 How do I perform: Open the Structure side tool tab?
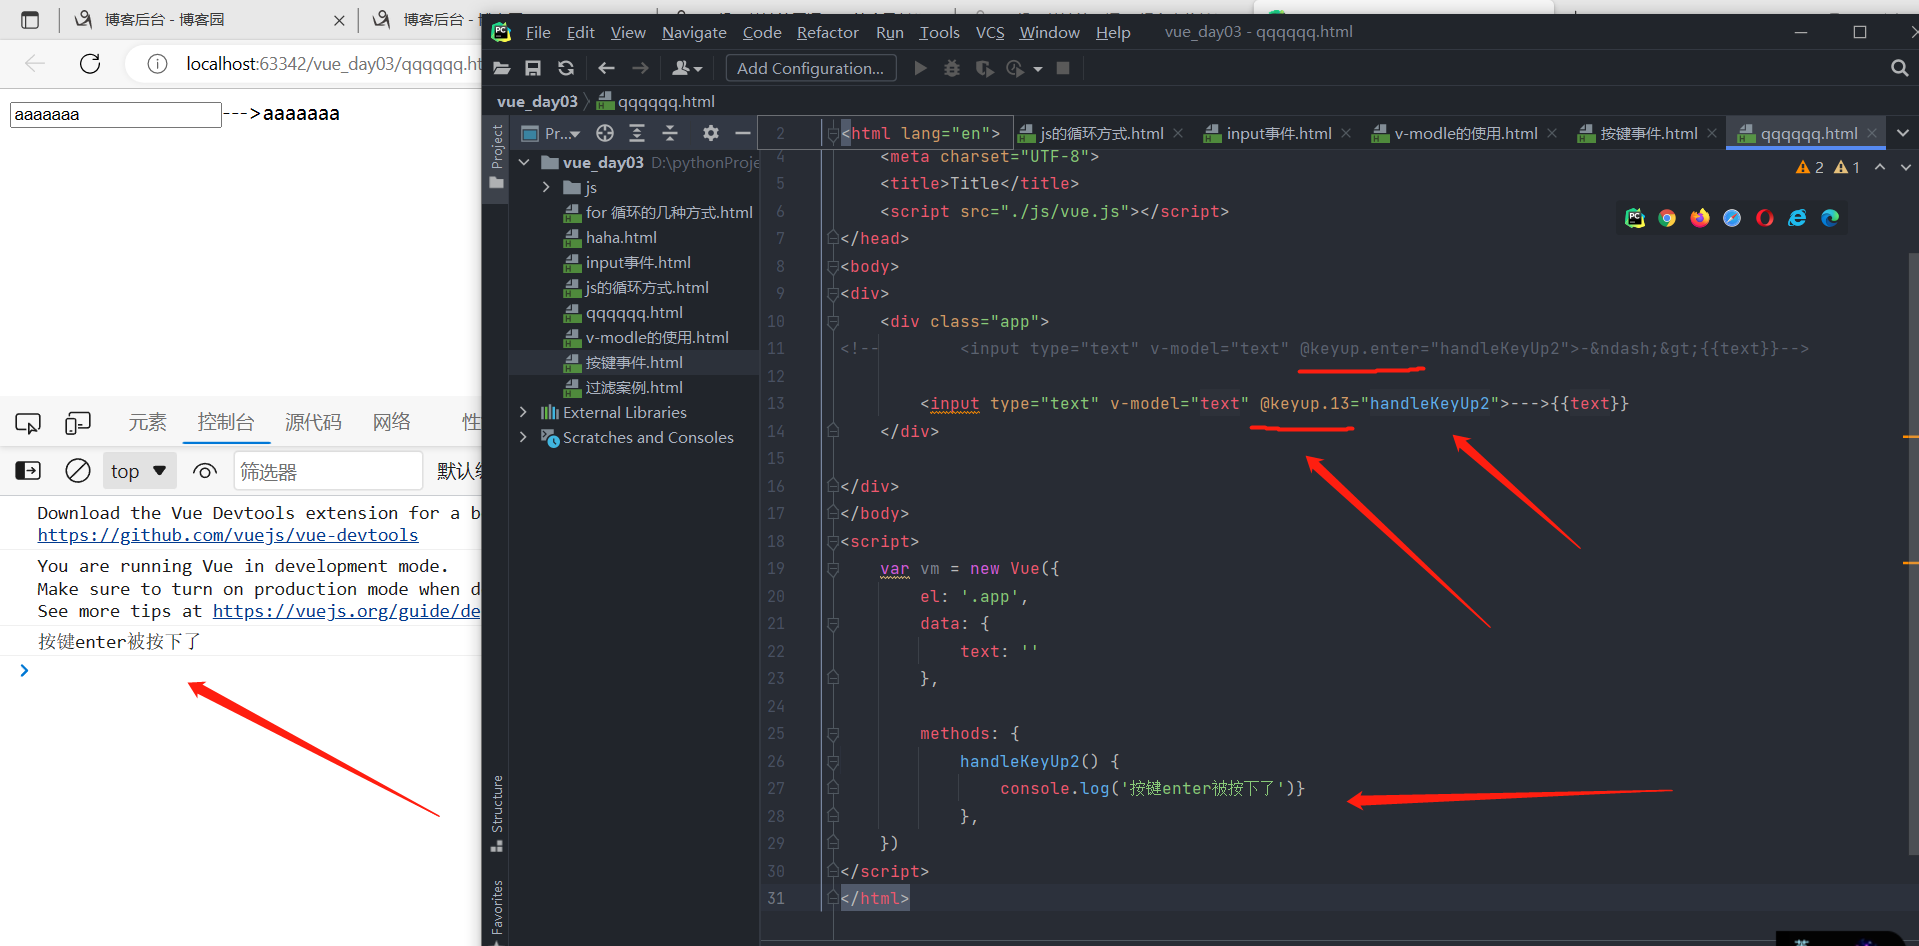496,813
